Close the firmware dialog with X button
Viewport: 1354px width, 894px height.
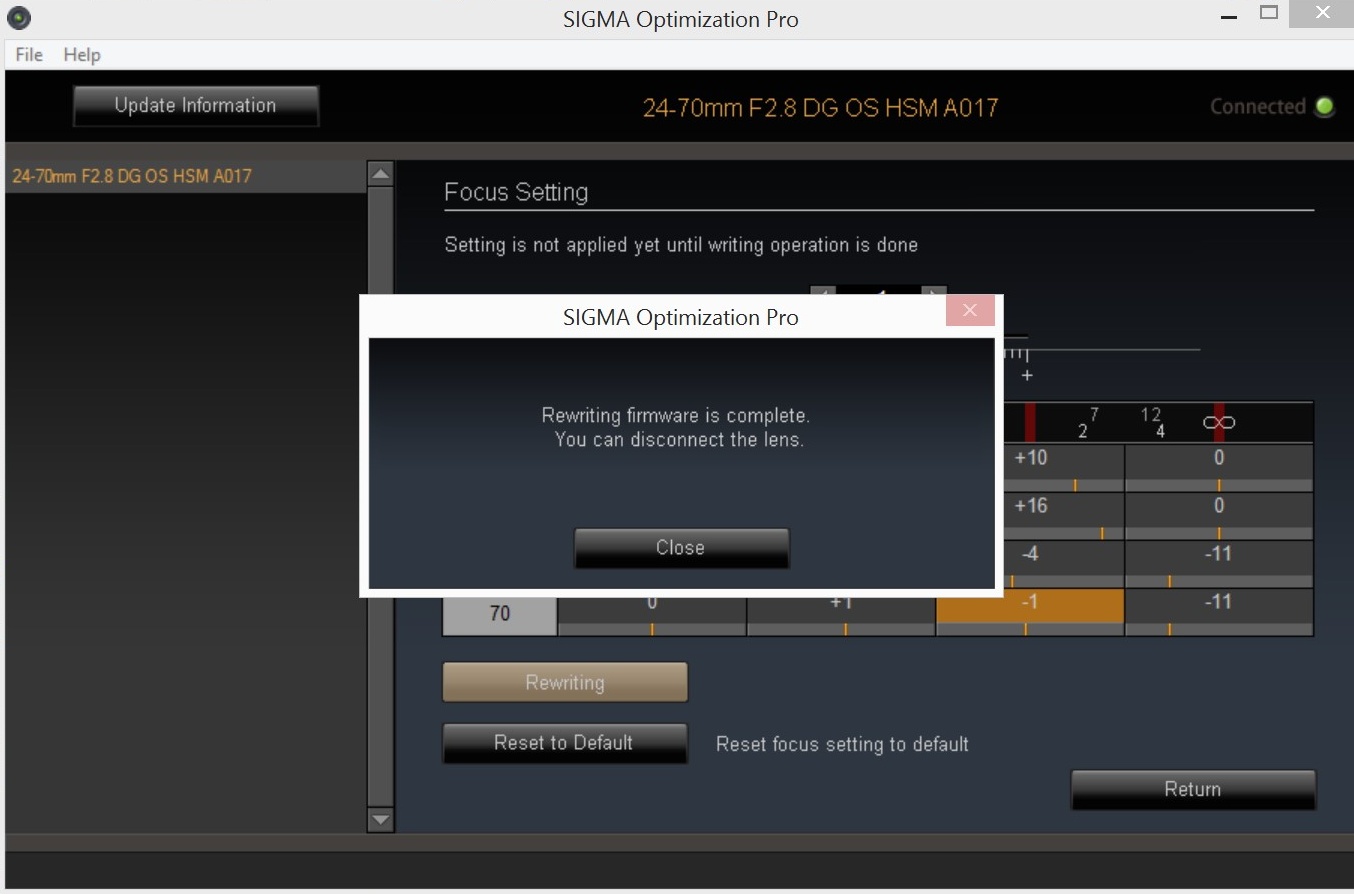tap(969, 311)
